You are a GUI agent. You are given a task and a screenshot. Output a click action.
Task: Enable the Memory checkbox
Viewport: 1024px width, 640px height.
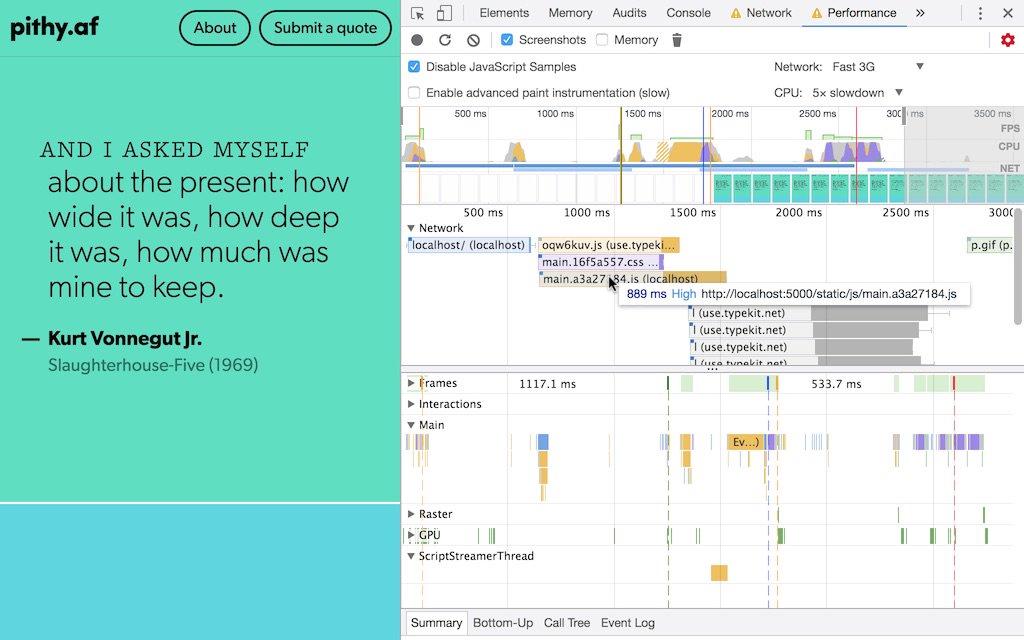(x=602, y=40)
